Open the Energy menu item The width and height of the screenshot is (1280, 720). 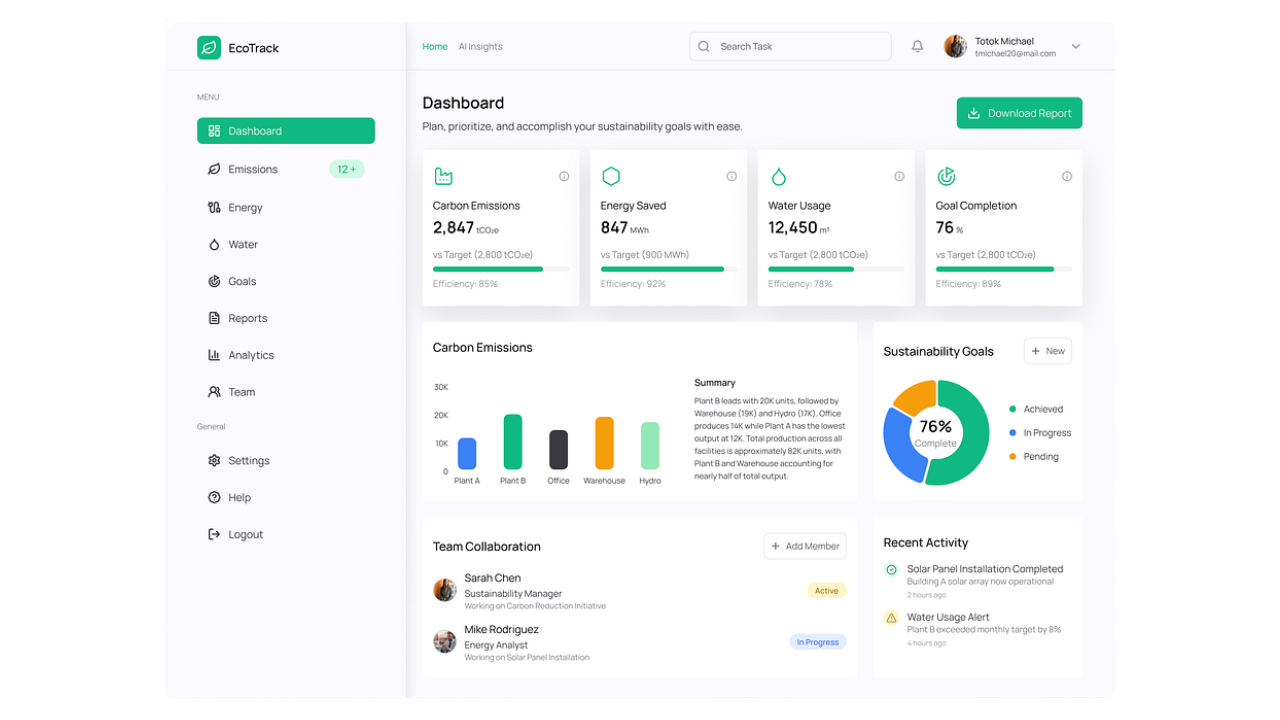pos(286,207)
